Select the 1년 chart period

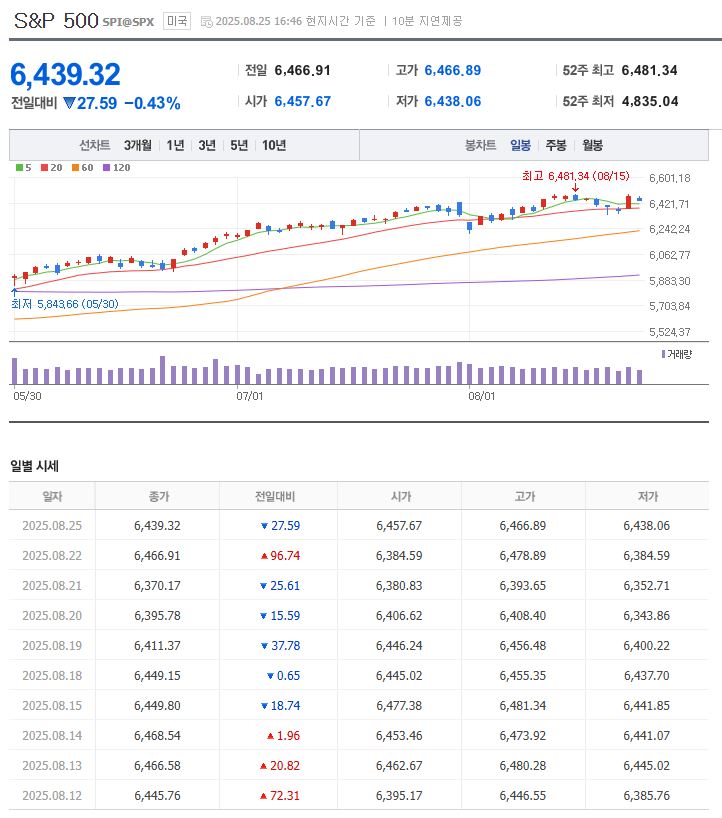click(175, 145)
